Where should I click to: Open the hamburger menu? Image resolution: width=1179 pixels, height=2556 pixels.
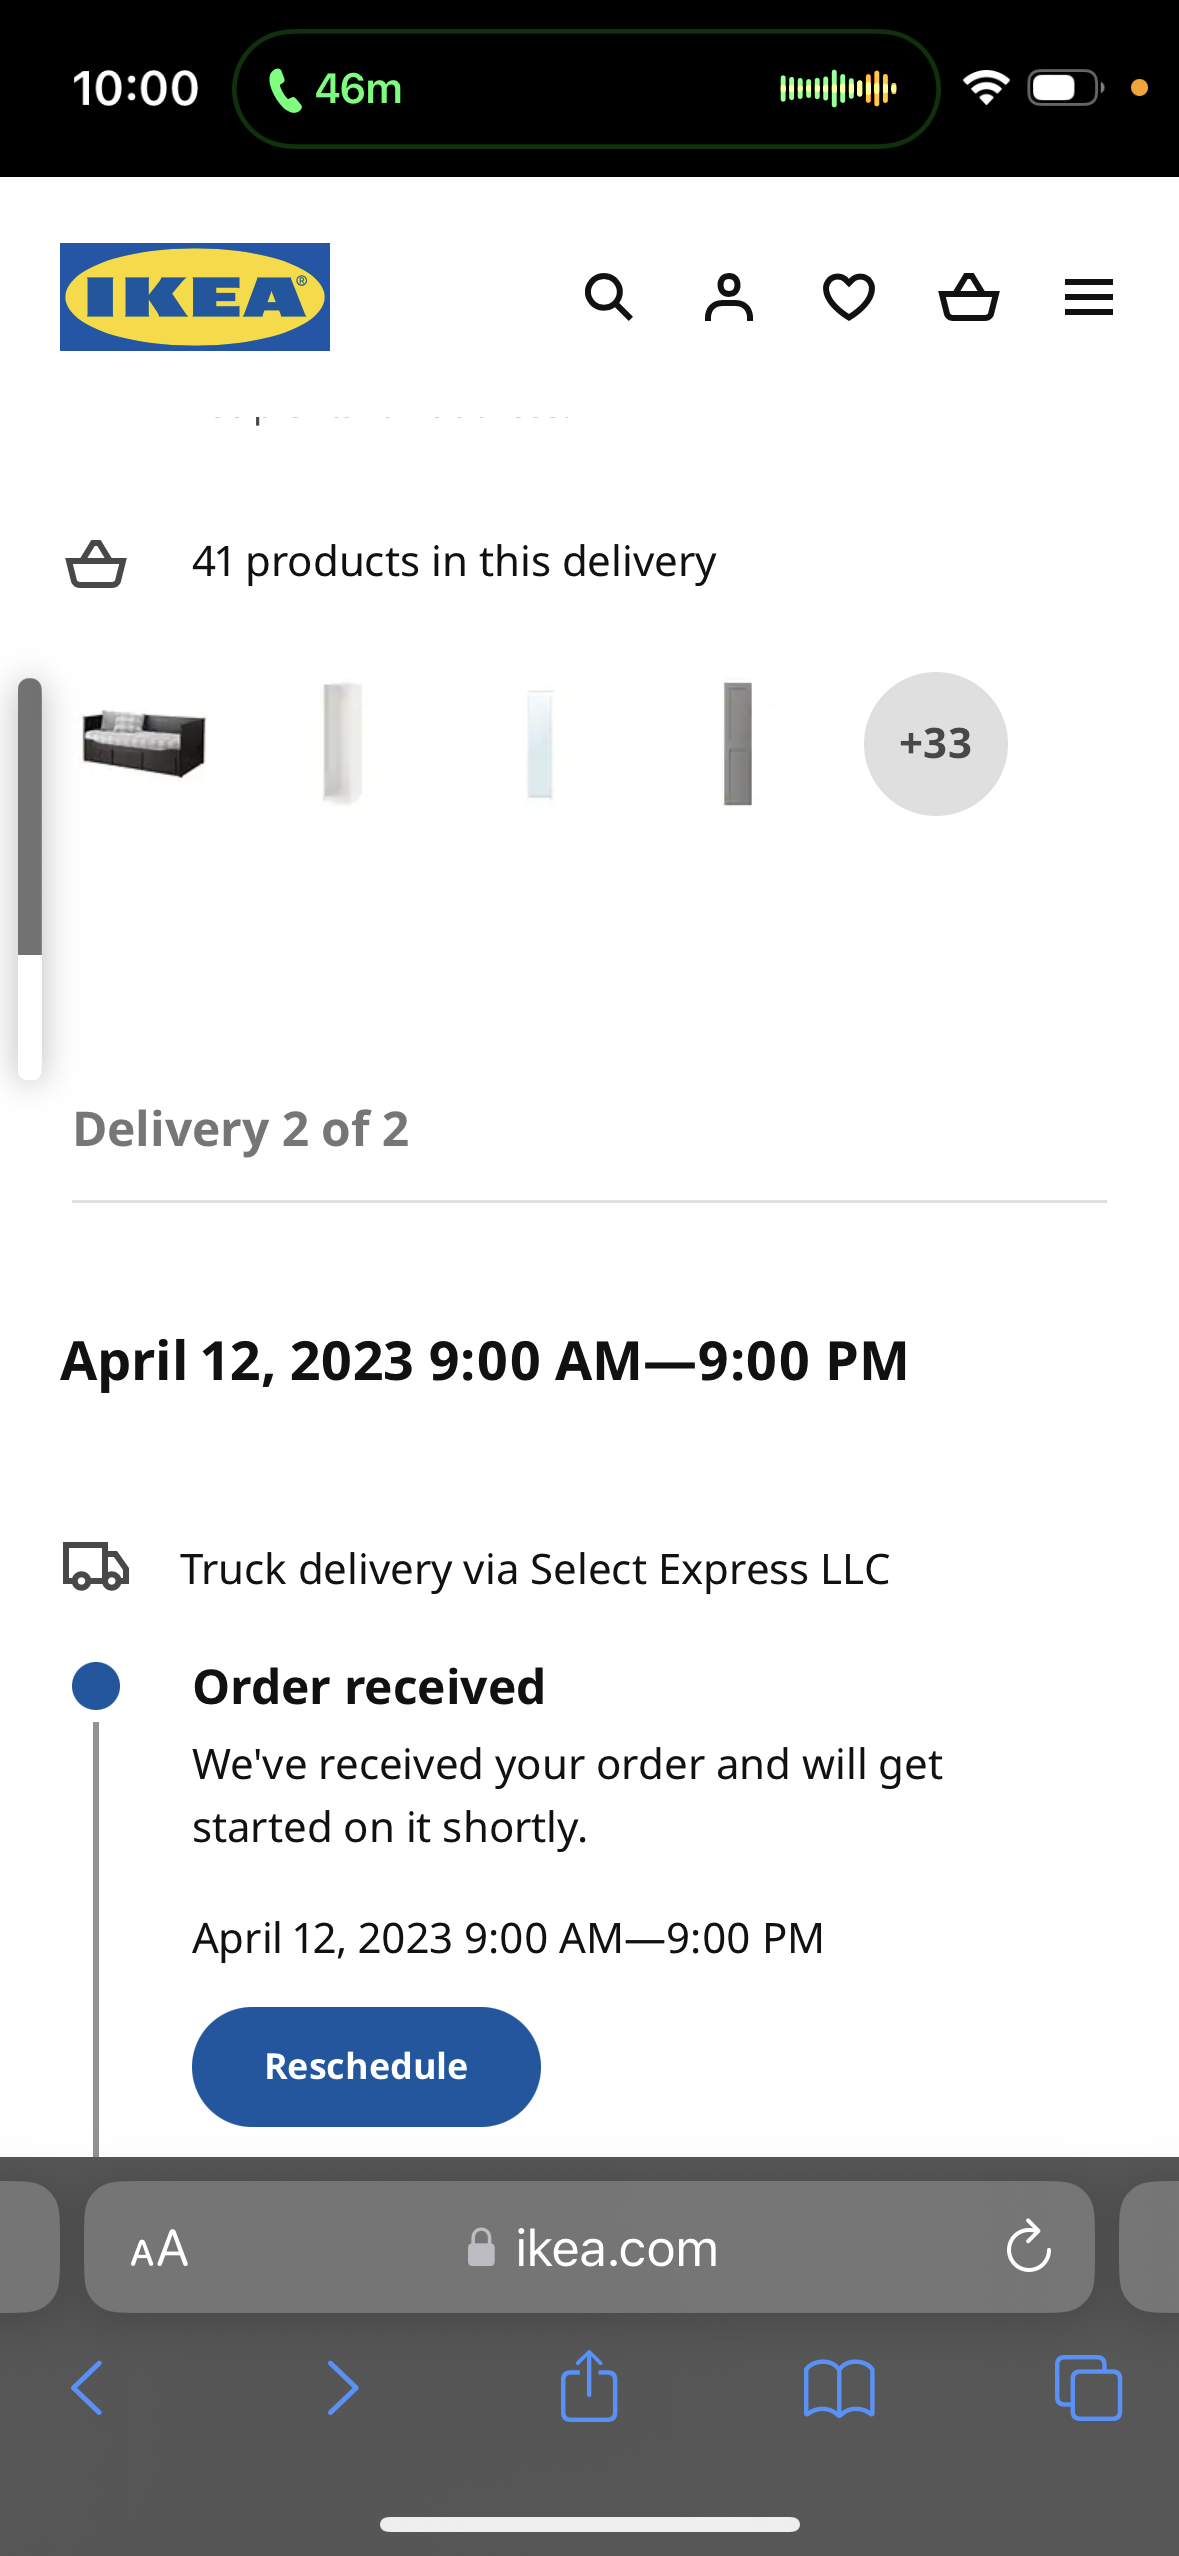point(1089,297)
